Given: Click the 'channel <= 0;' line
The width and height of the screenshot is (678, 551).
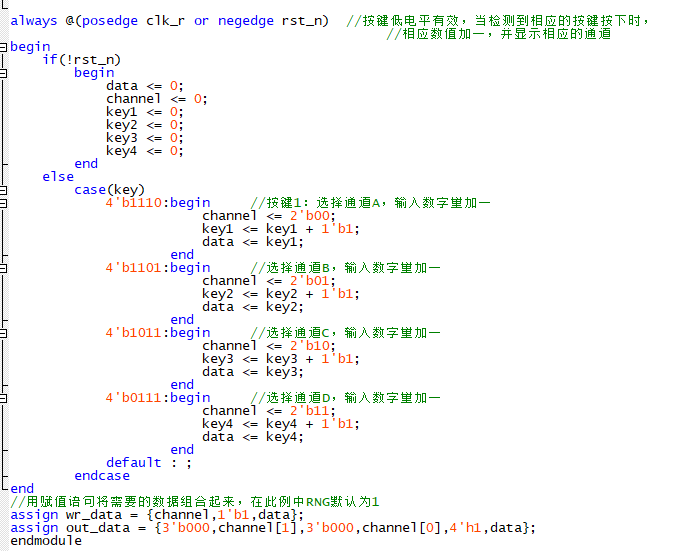Looking at the screenshot, I should [157, 99].
